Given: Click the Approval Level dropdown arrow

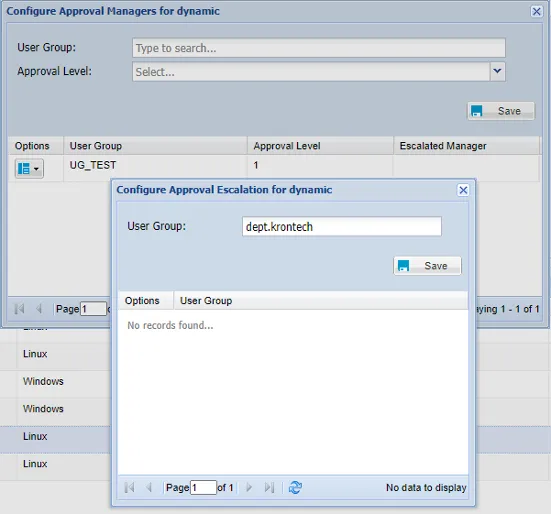Looking at the screenshot, I should click(x=497, y=71).
